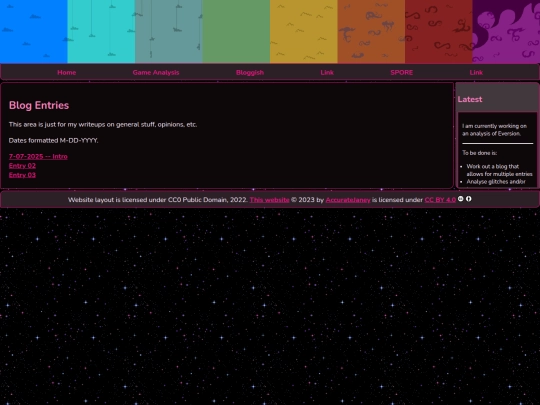Open the Bloggish navigation item
Screen dimensions: 540x405
(250, 73)
